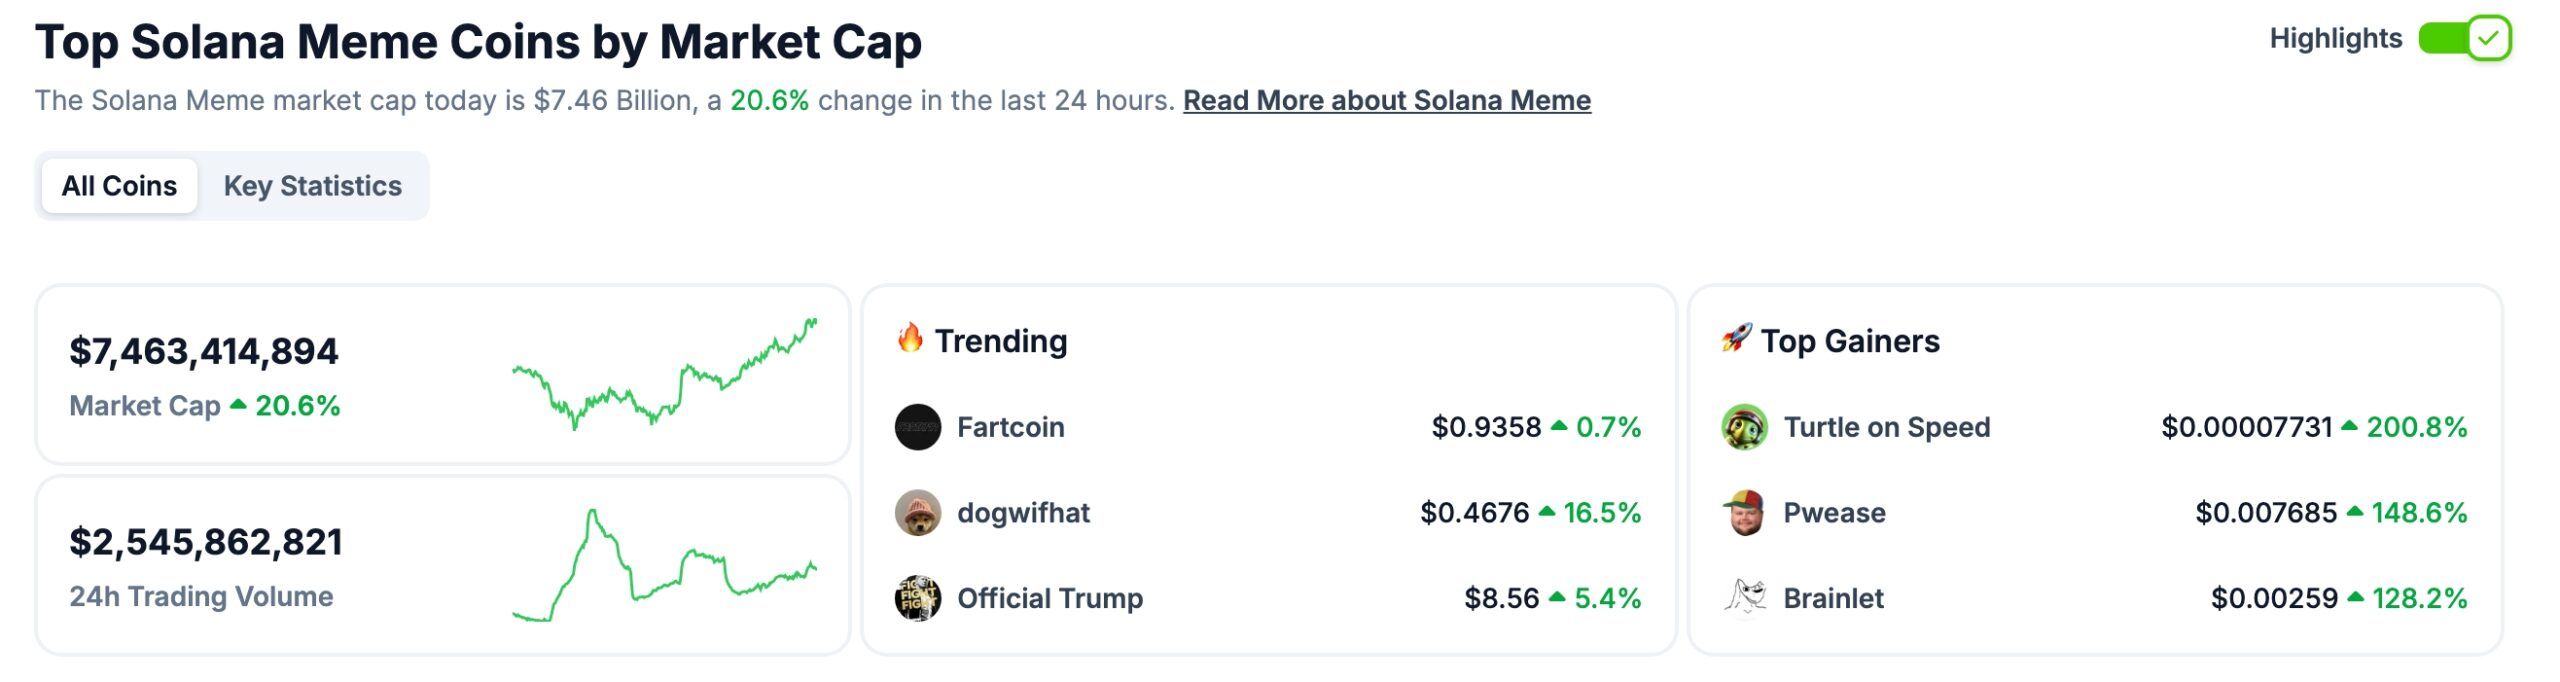Open the Pwease name link

pos(1834,513)
